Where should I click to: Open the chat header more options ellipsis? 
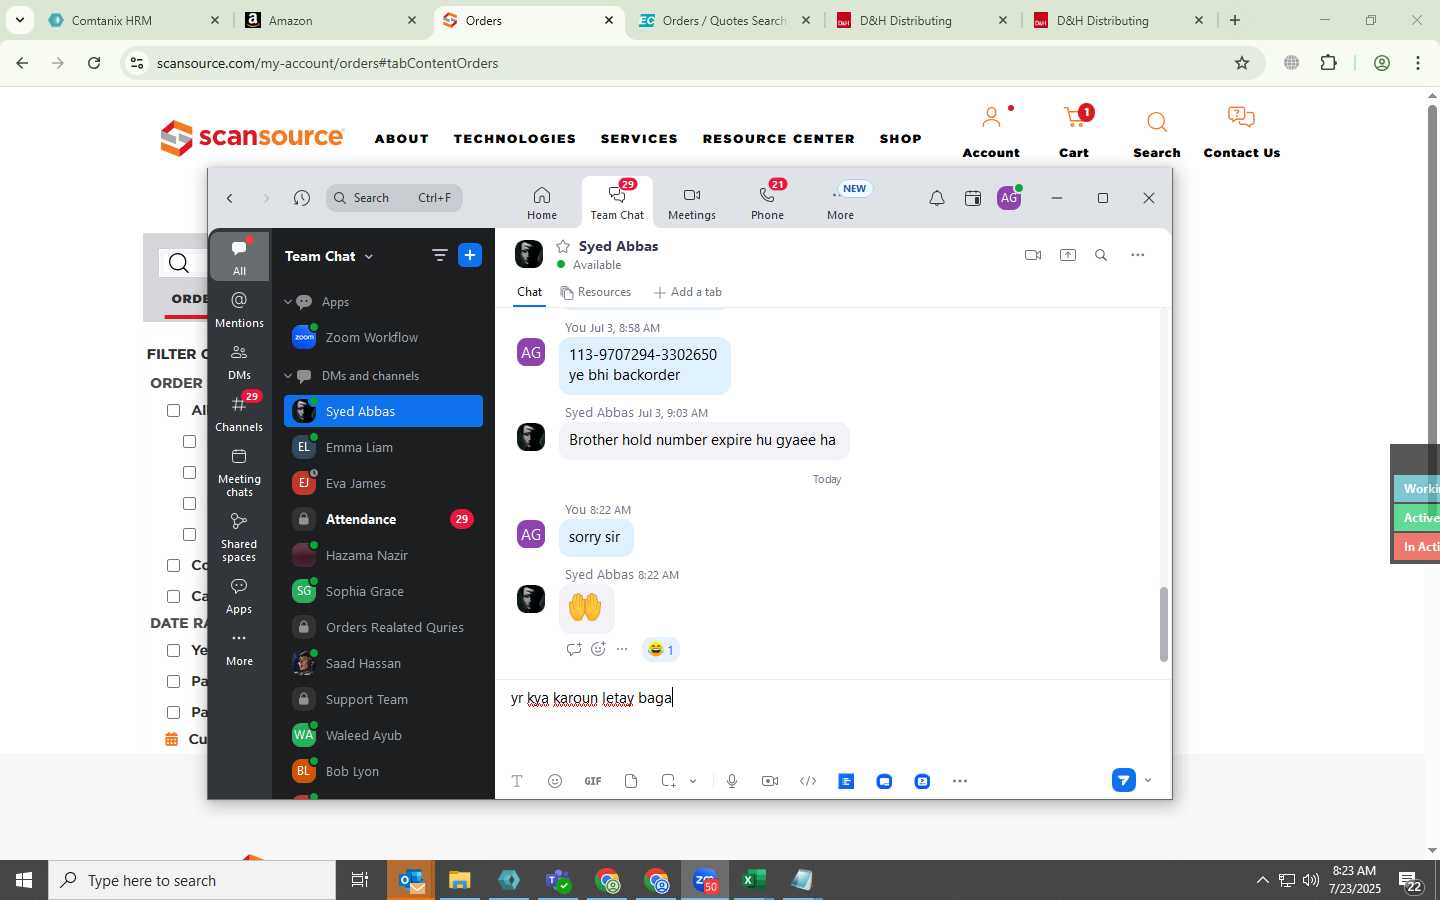1137,255
